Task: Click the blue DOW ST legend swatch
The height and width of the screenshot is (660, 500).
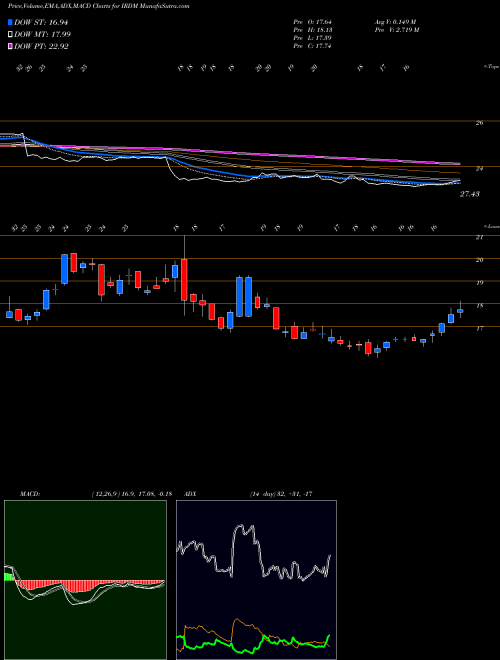Action: pos(11,23)
